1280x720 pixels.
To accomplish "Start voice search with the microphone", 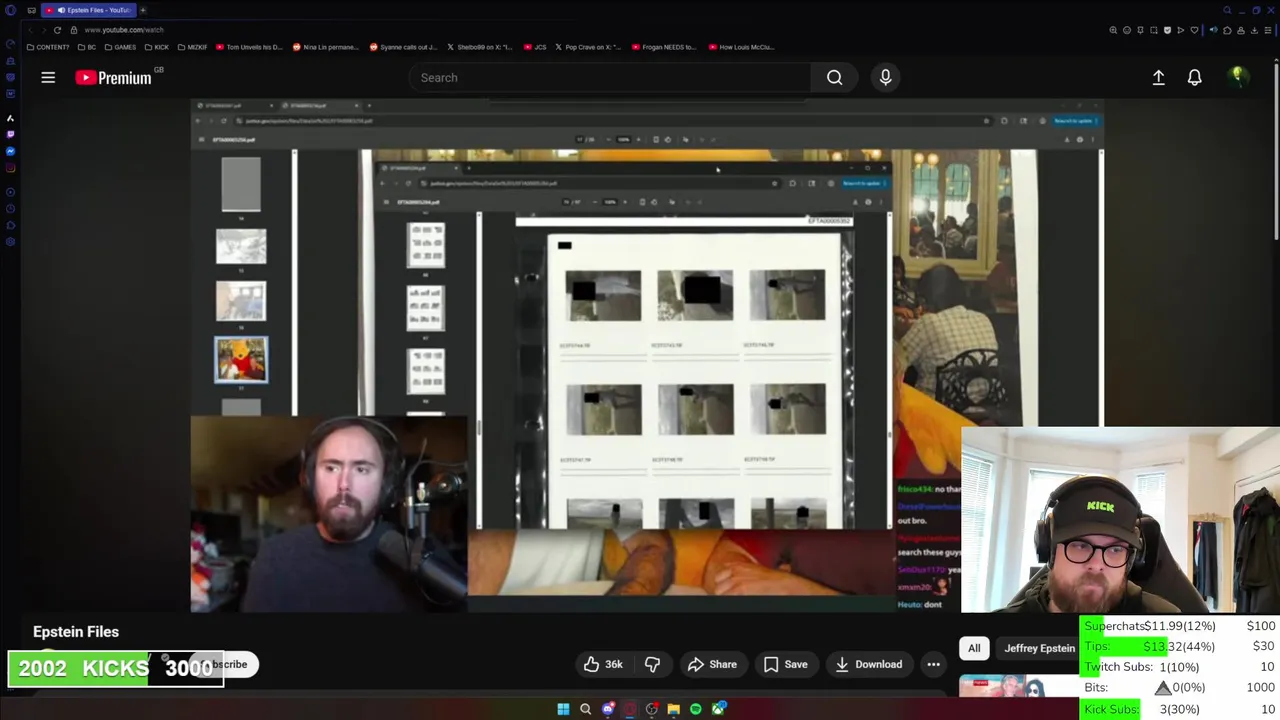I will pos(885,77).
